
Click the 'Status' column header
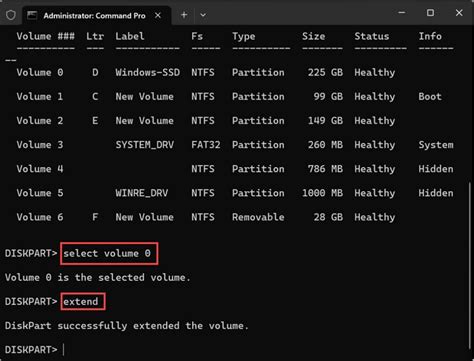click(372, 36)
